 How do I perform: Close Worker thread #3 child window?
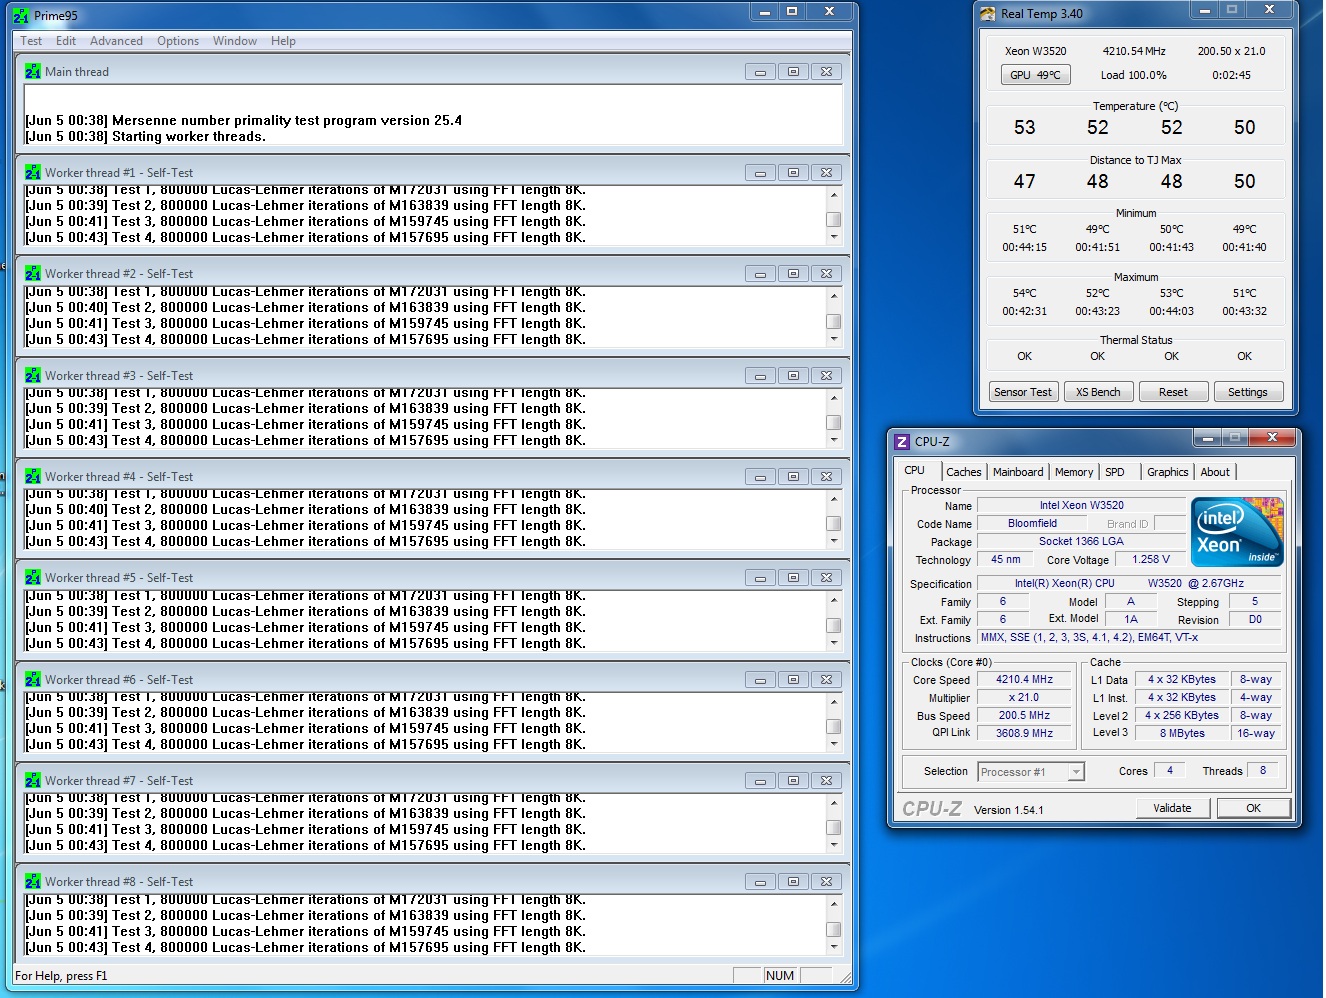coord(826,376)
